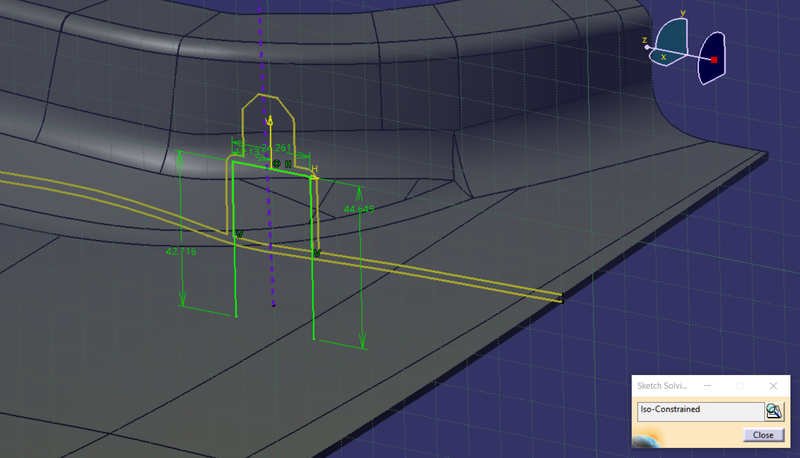Click the right V vertical constraint symbol
800x458 pixels.
[x=316, y=253]
